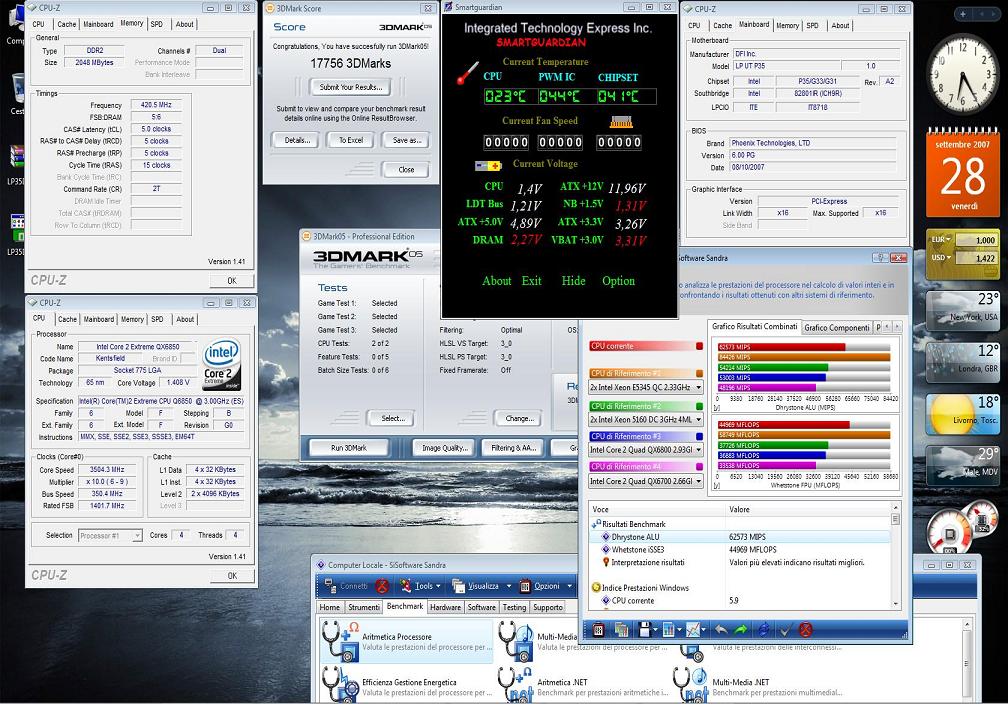
Task: Open the Processor #1 selection dropdown in CPU-Z
Action: 137,536
